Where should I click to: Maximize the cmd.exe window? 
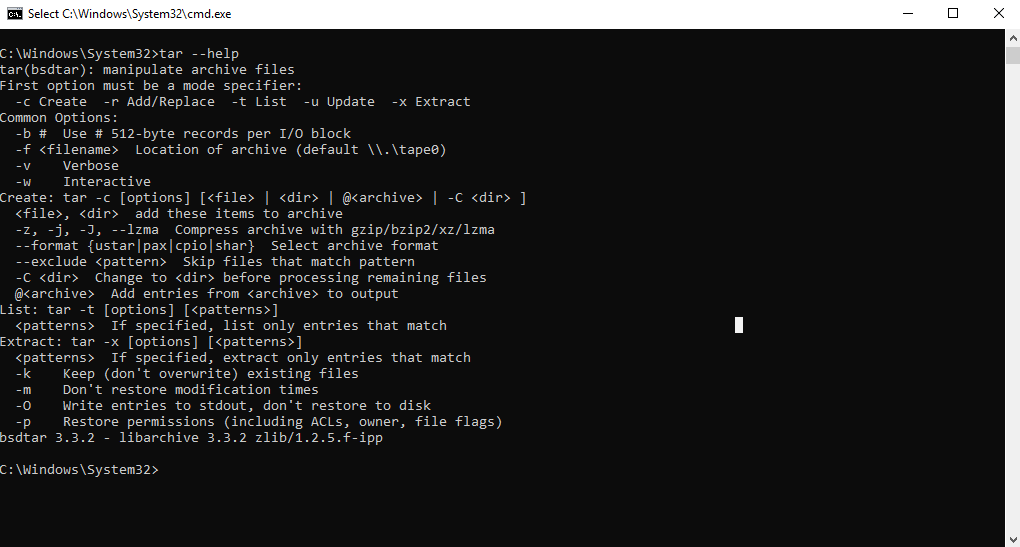tap(952, 13)
